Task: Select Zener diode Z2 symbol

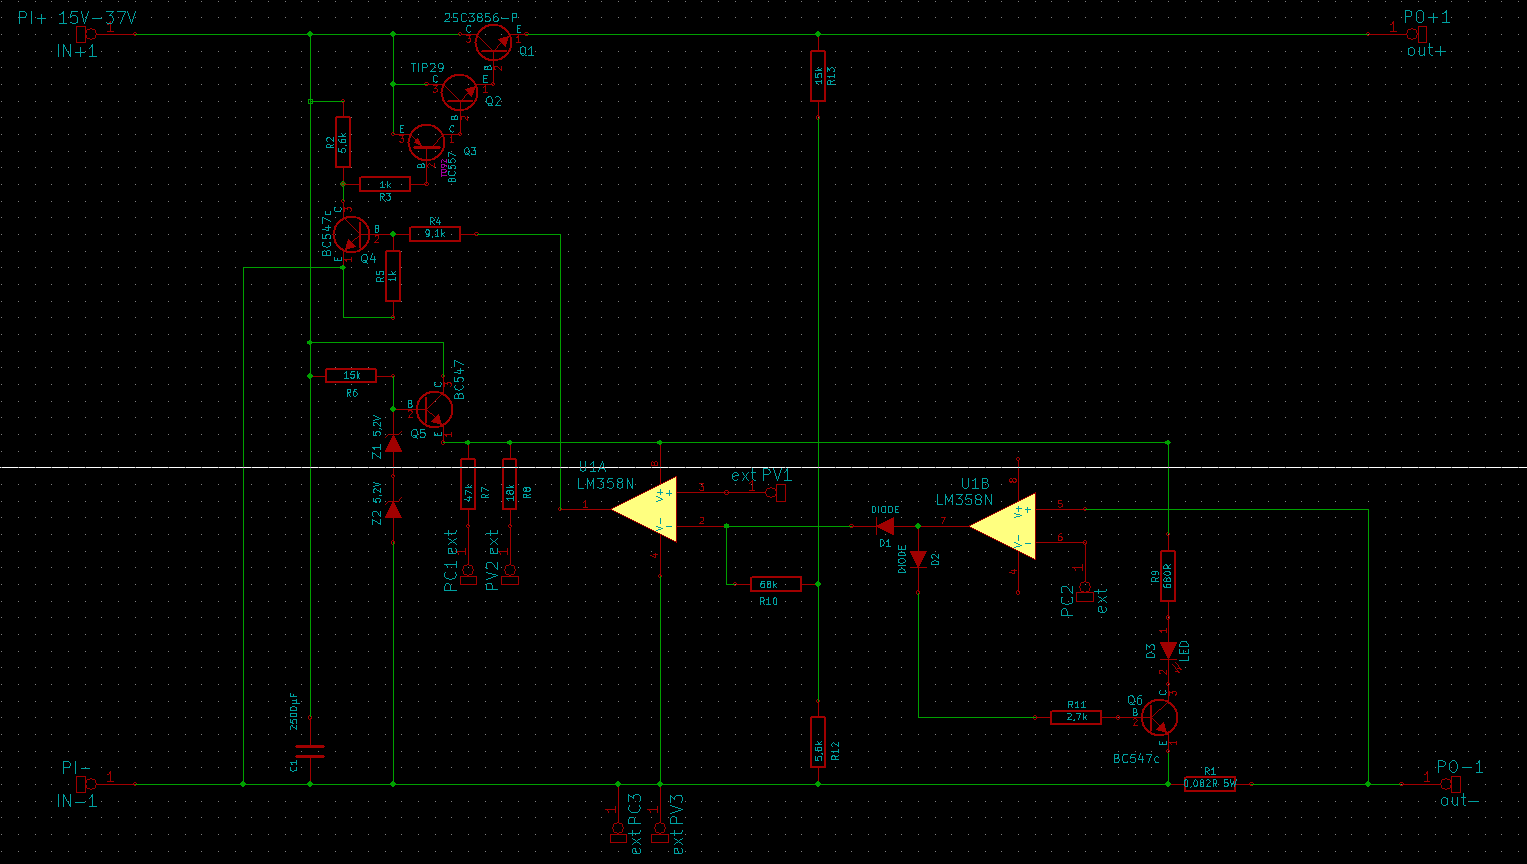Action: 393,510
